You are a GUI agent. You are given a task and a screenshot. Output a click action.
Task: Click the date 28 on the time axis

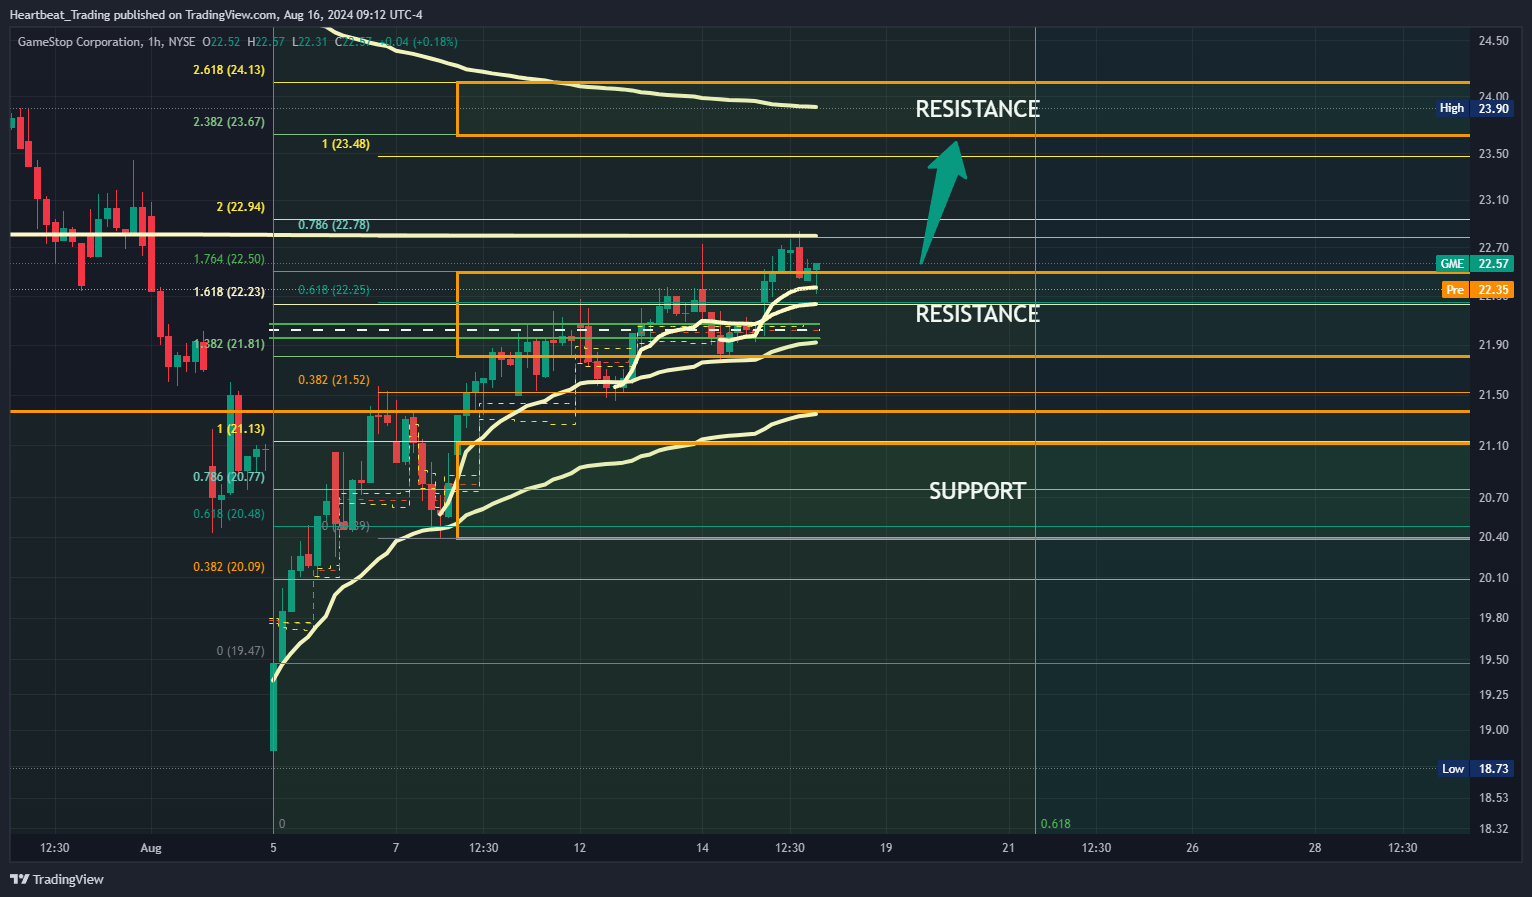(1315, 848)
